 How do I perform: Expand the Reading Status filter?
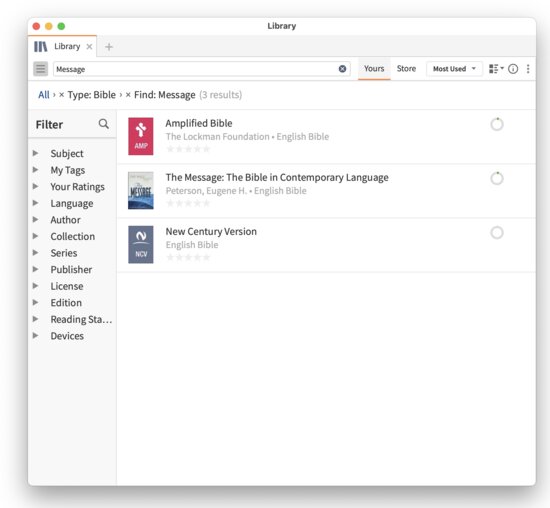click(35, 319)
